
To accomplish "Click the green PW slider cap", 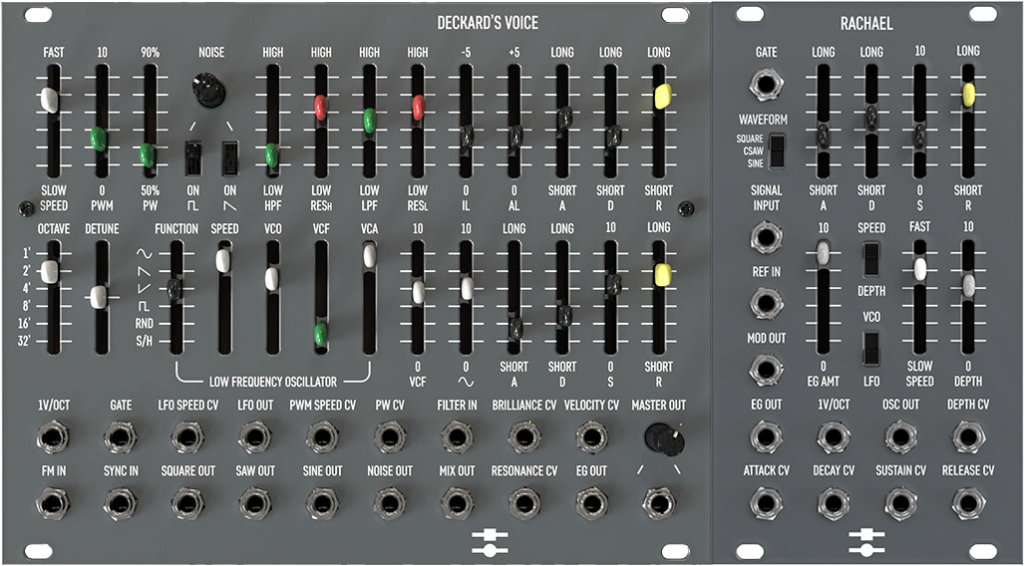I will pos(148,155).
